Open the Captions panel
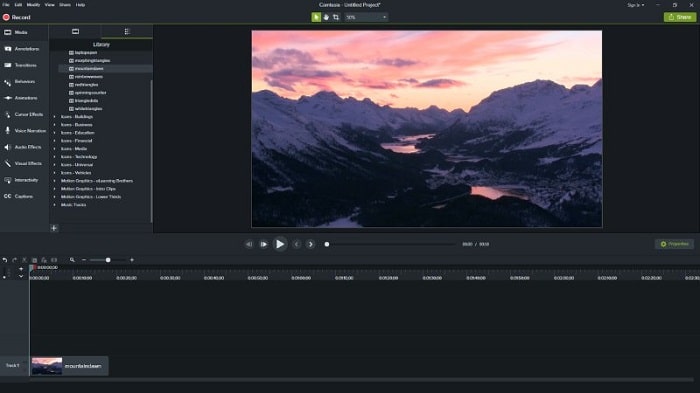 click(x=24, y=196)
